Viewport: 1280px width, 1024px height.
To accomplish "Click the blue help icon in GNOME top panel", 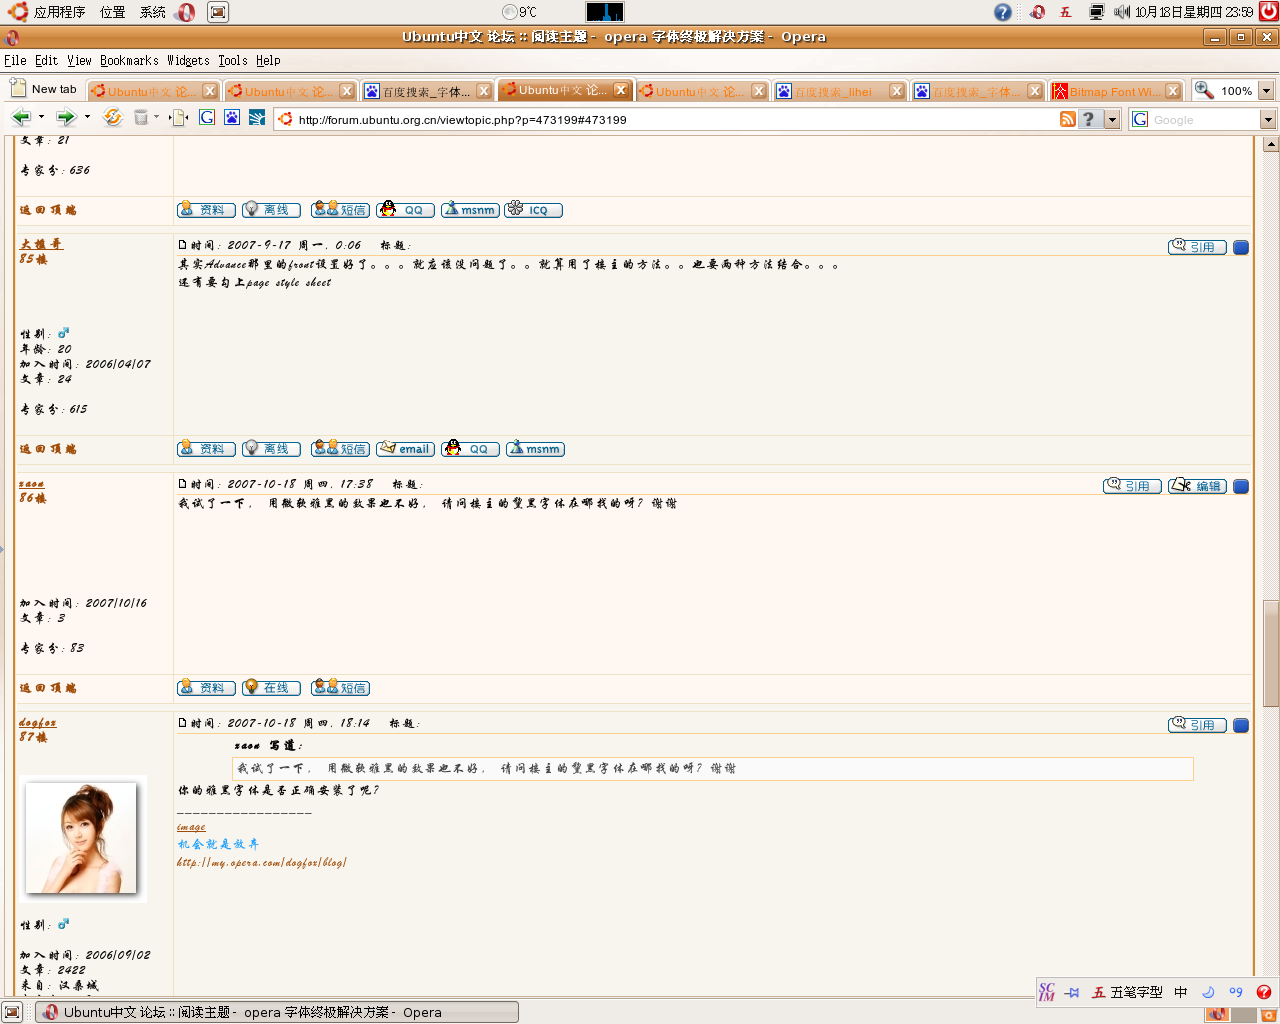I will (1003, 12).
